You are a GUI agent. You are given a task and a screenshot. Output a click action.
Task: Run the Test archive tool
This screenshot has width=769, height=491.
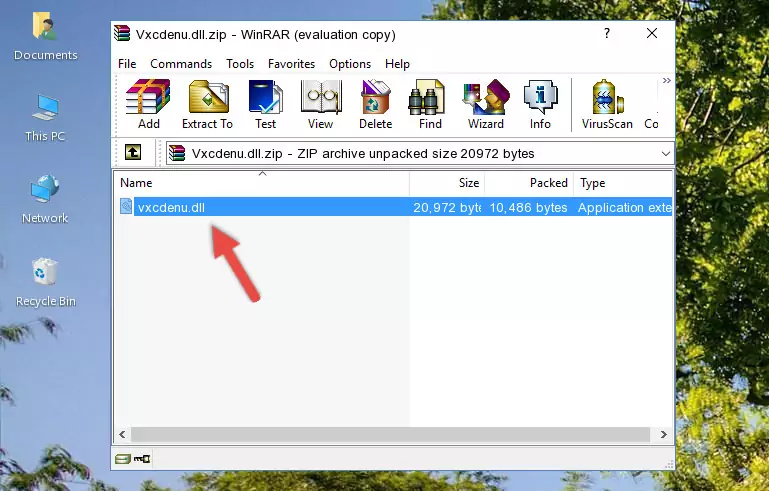pos(265,104)
